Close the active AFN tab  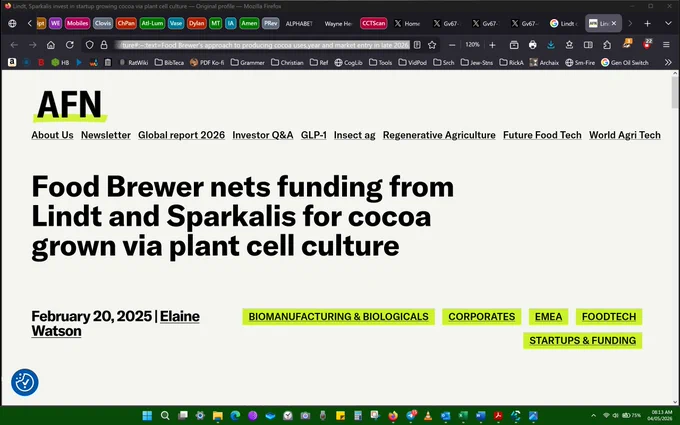pos(614,23)
